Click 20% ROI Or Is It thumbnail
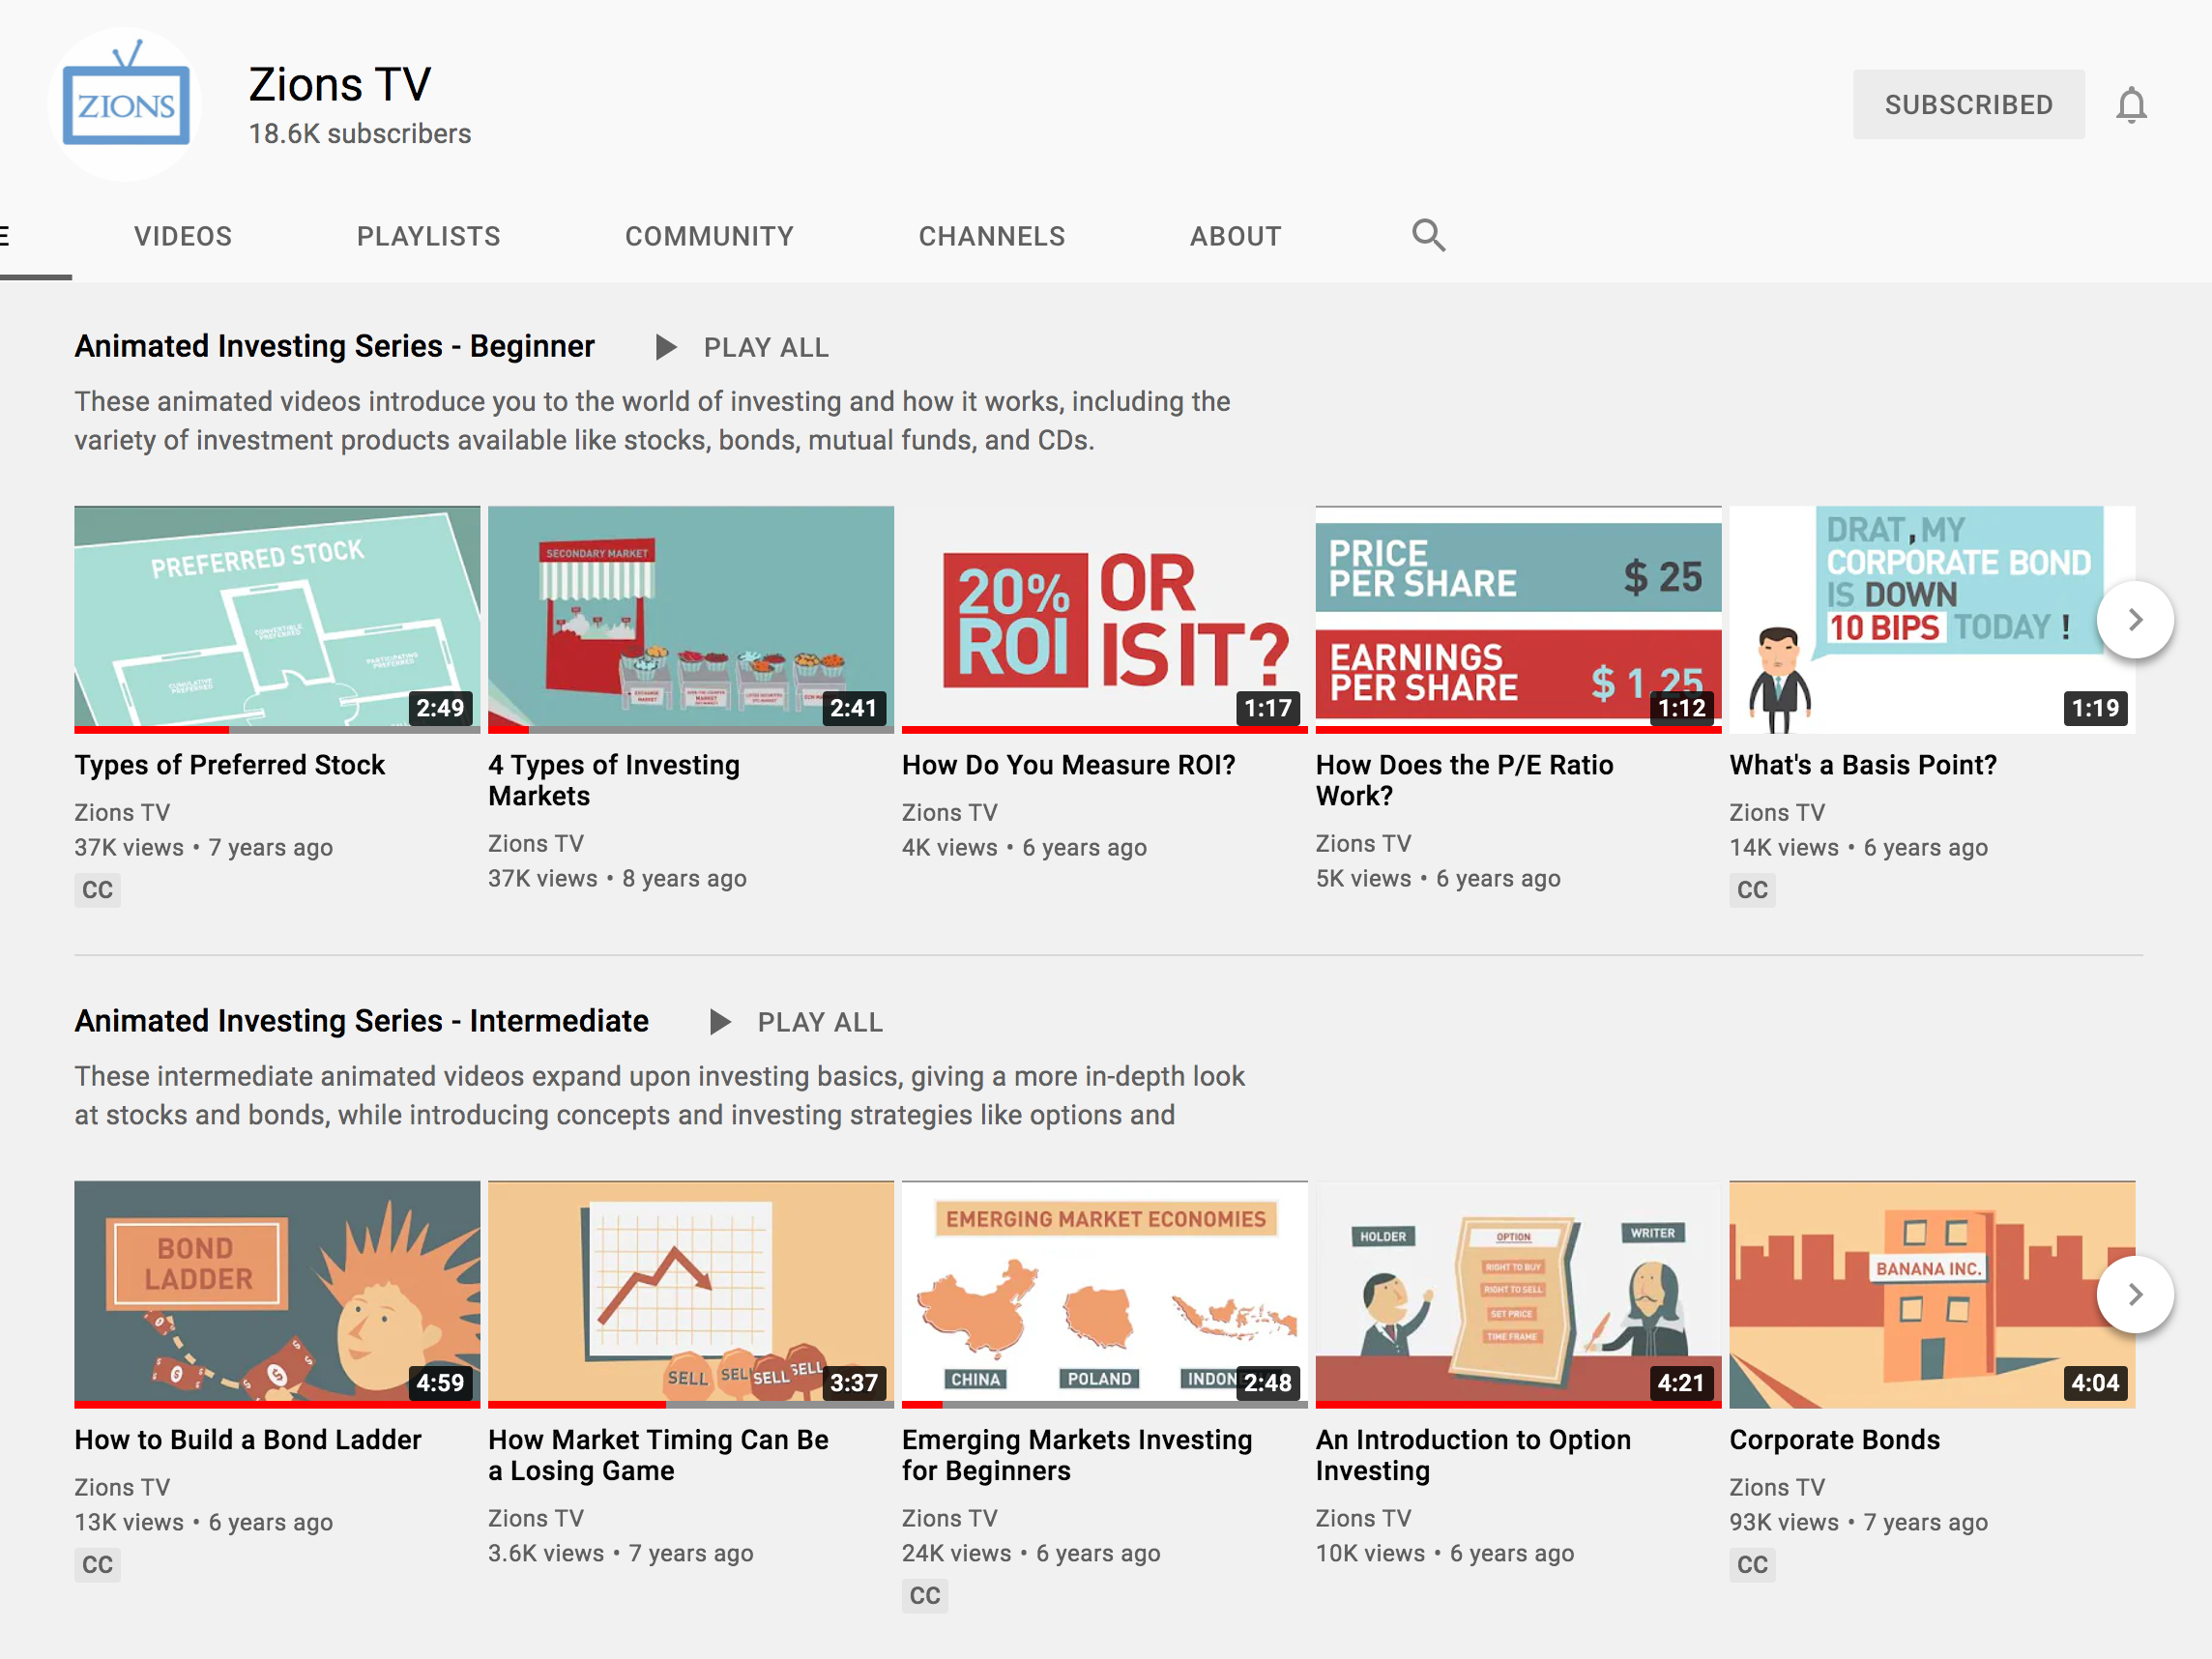 1105,619
